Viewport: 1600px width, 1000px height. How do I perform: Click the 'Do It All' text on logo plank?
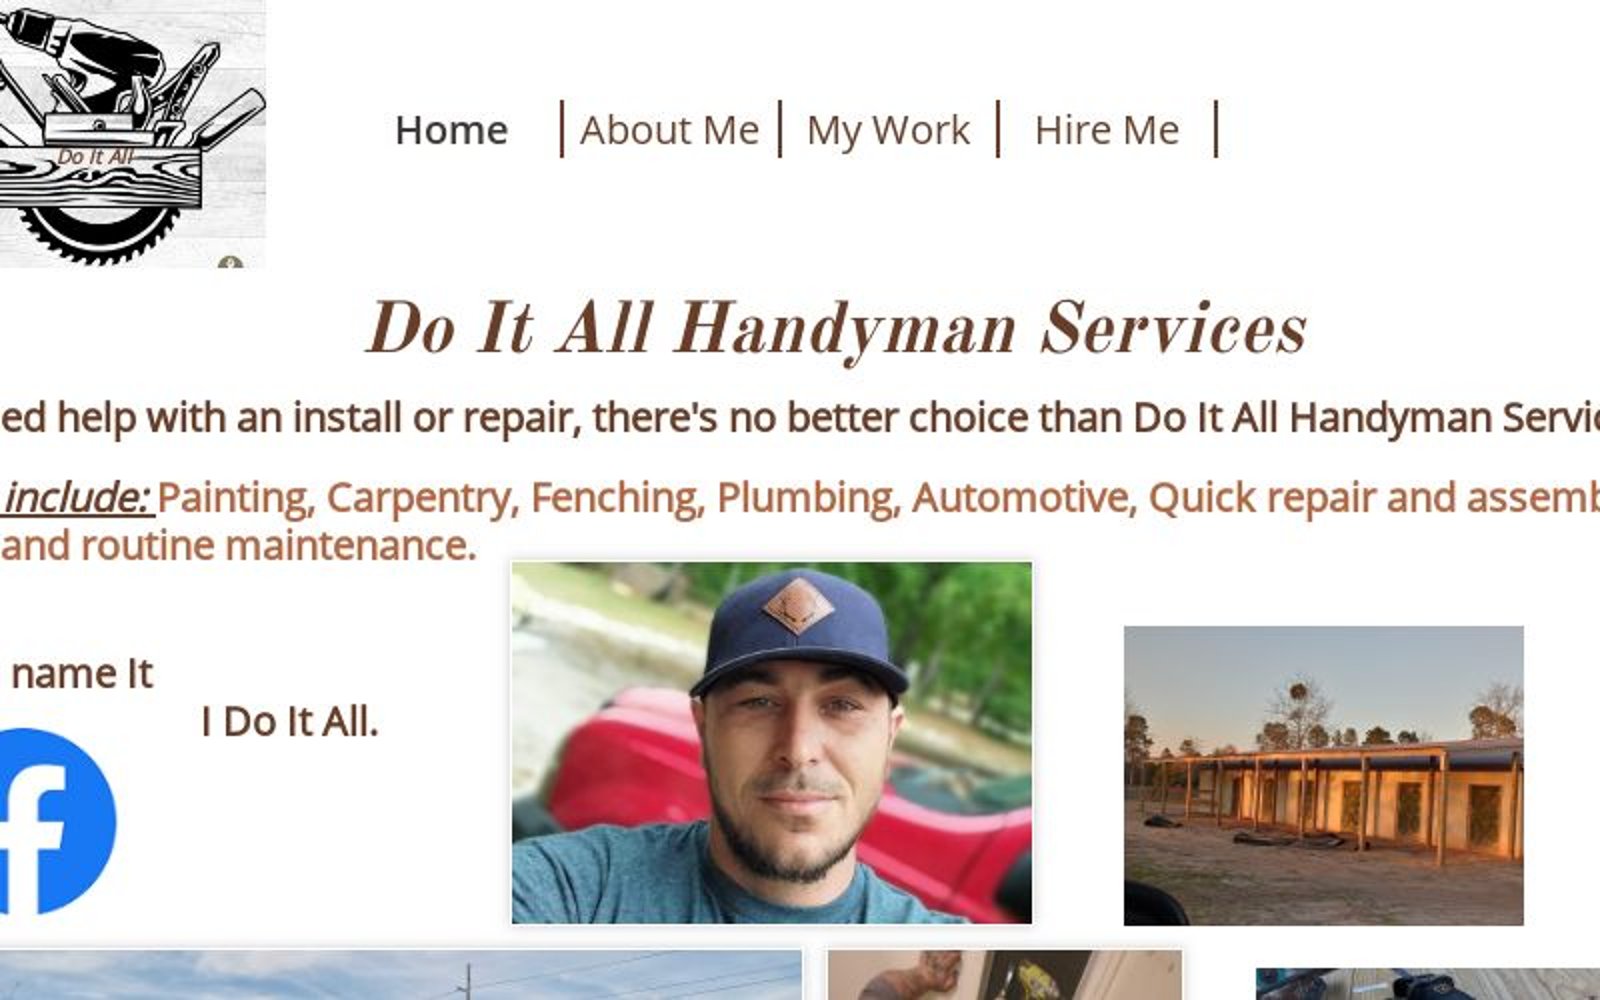pos(95,157)
